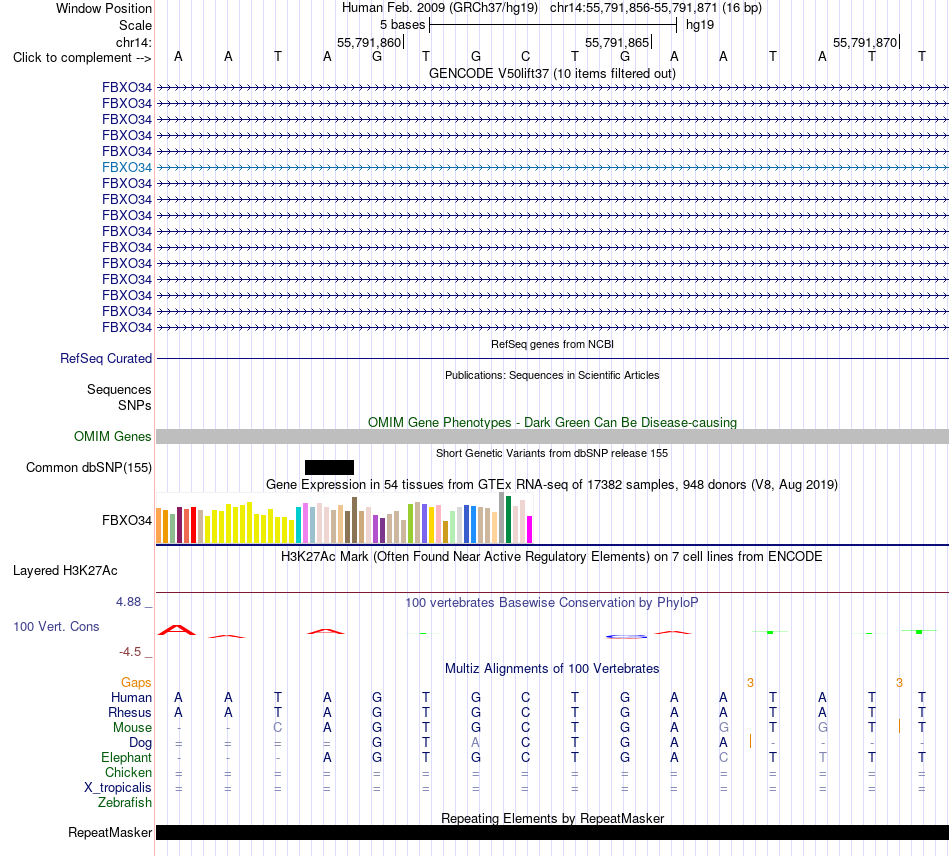Click the Gaps row label

[136, 683]
